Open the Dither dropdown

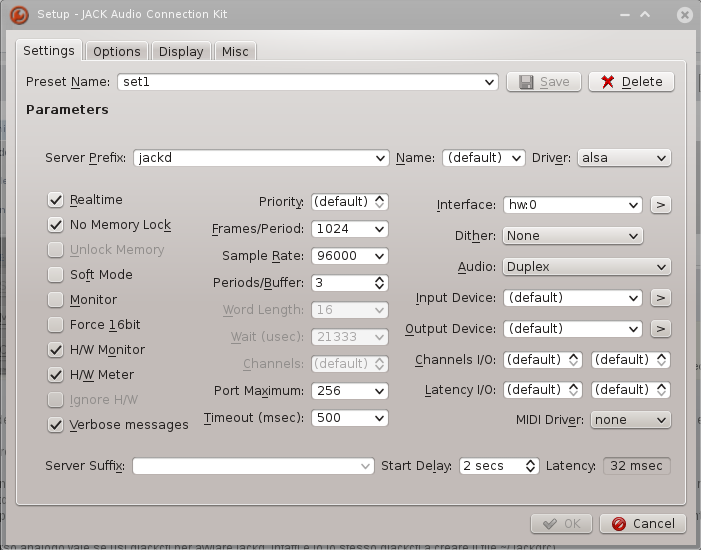[x=573, y=236]
